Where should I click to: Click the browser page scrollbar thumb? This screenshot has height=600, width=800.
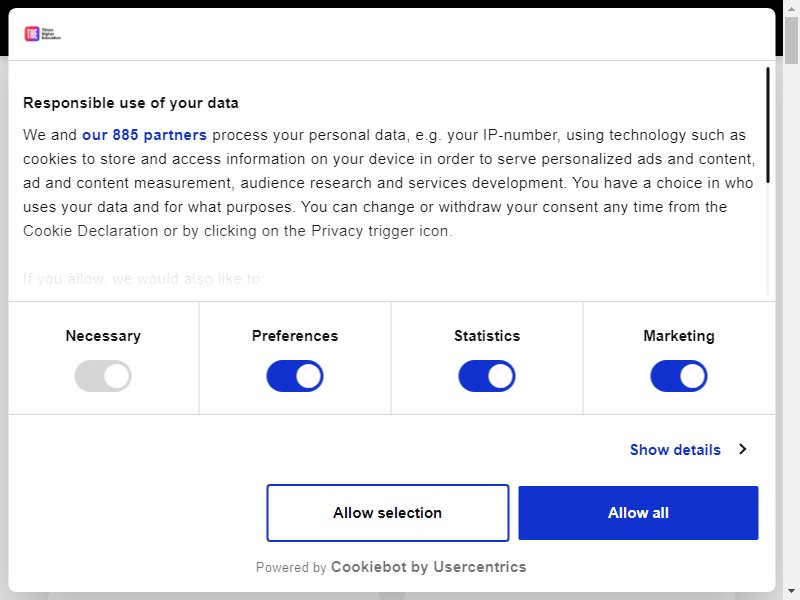pos(791,40)
